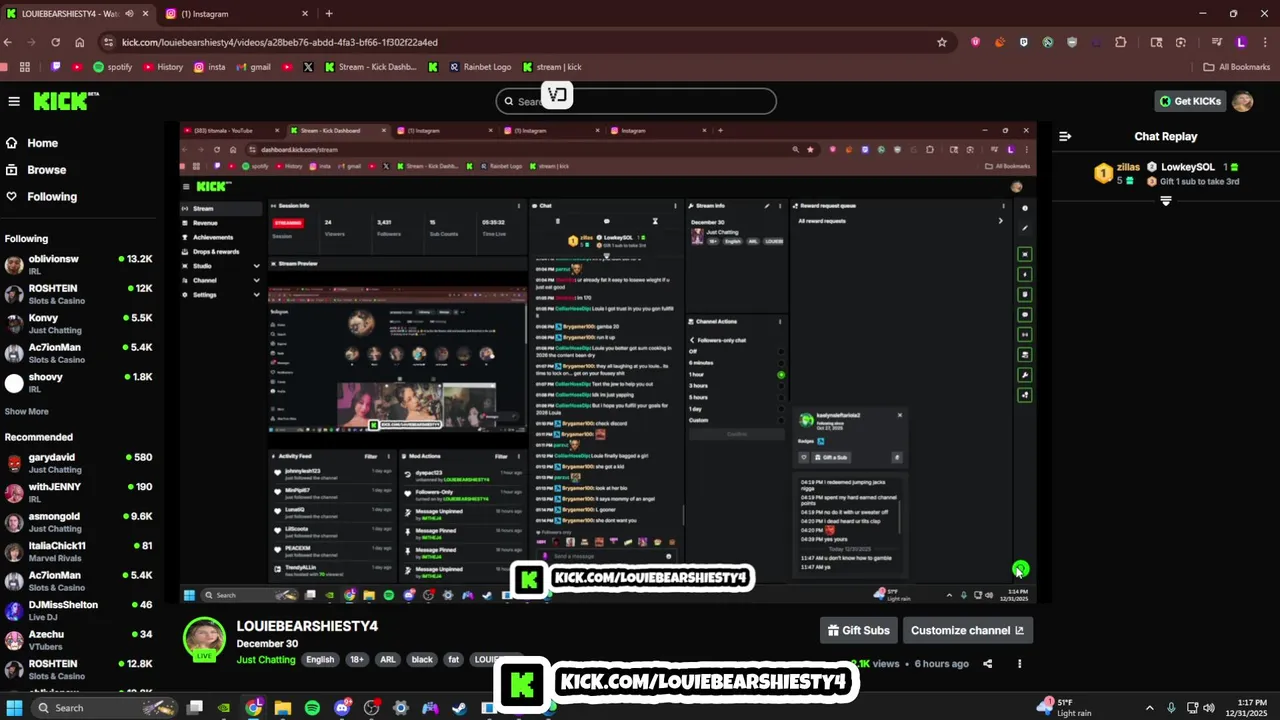The height and width of the screenshot is (720, 1280).
Task: Open the Kick sidebar hamburger menu
Action: 14,101
